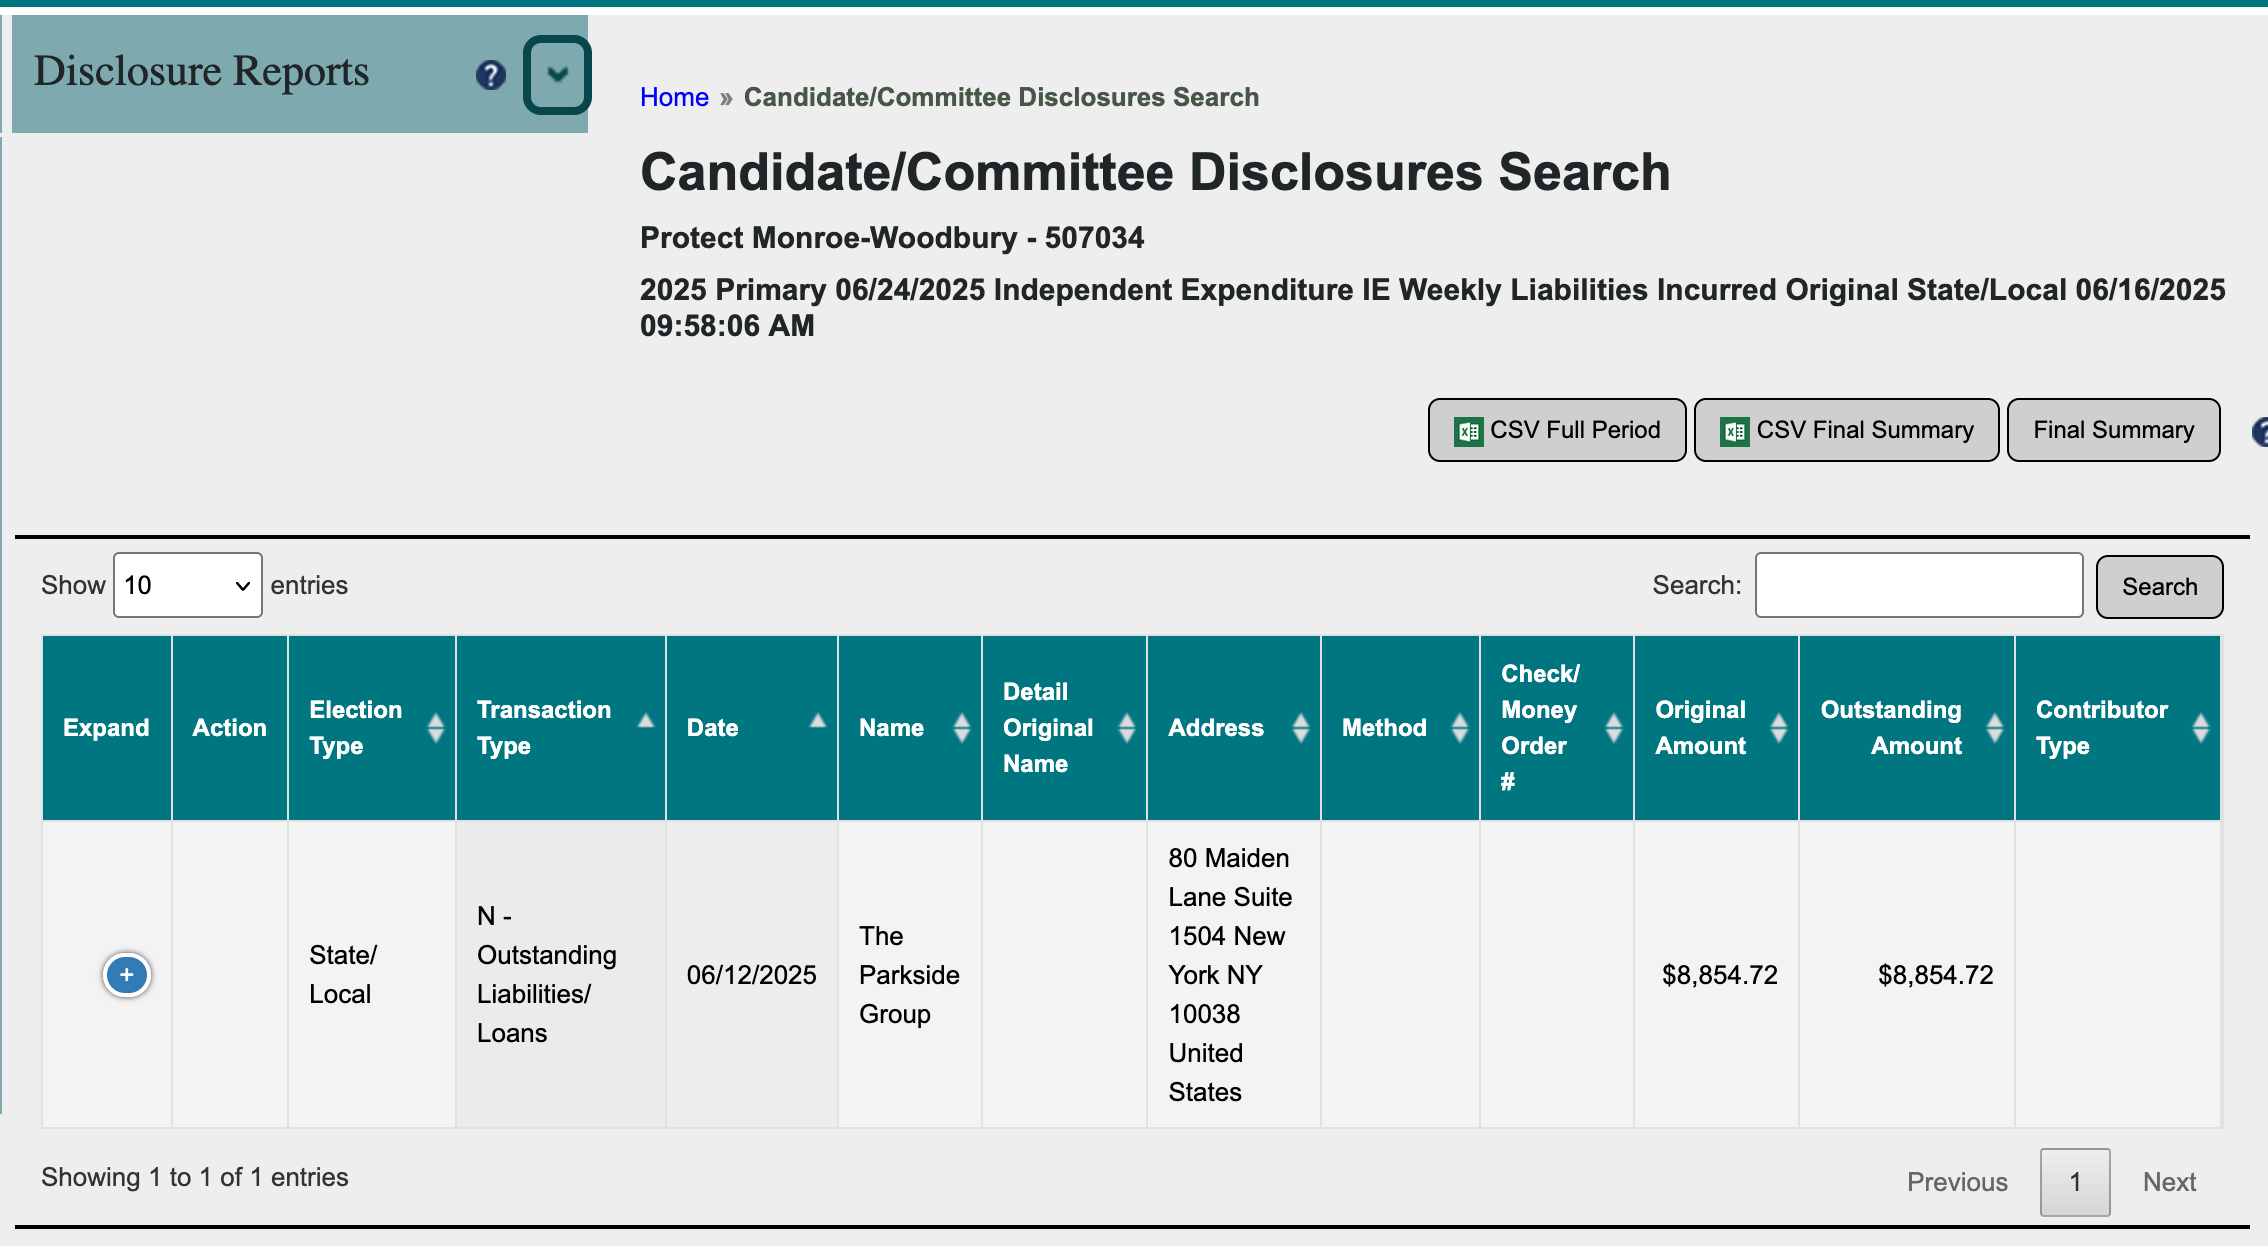2268x1246 pixels.
Task: Click the Disclosure Reports help question icon
Action: pos(490,75)
